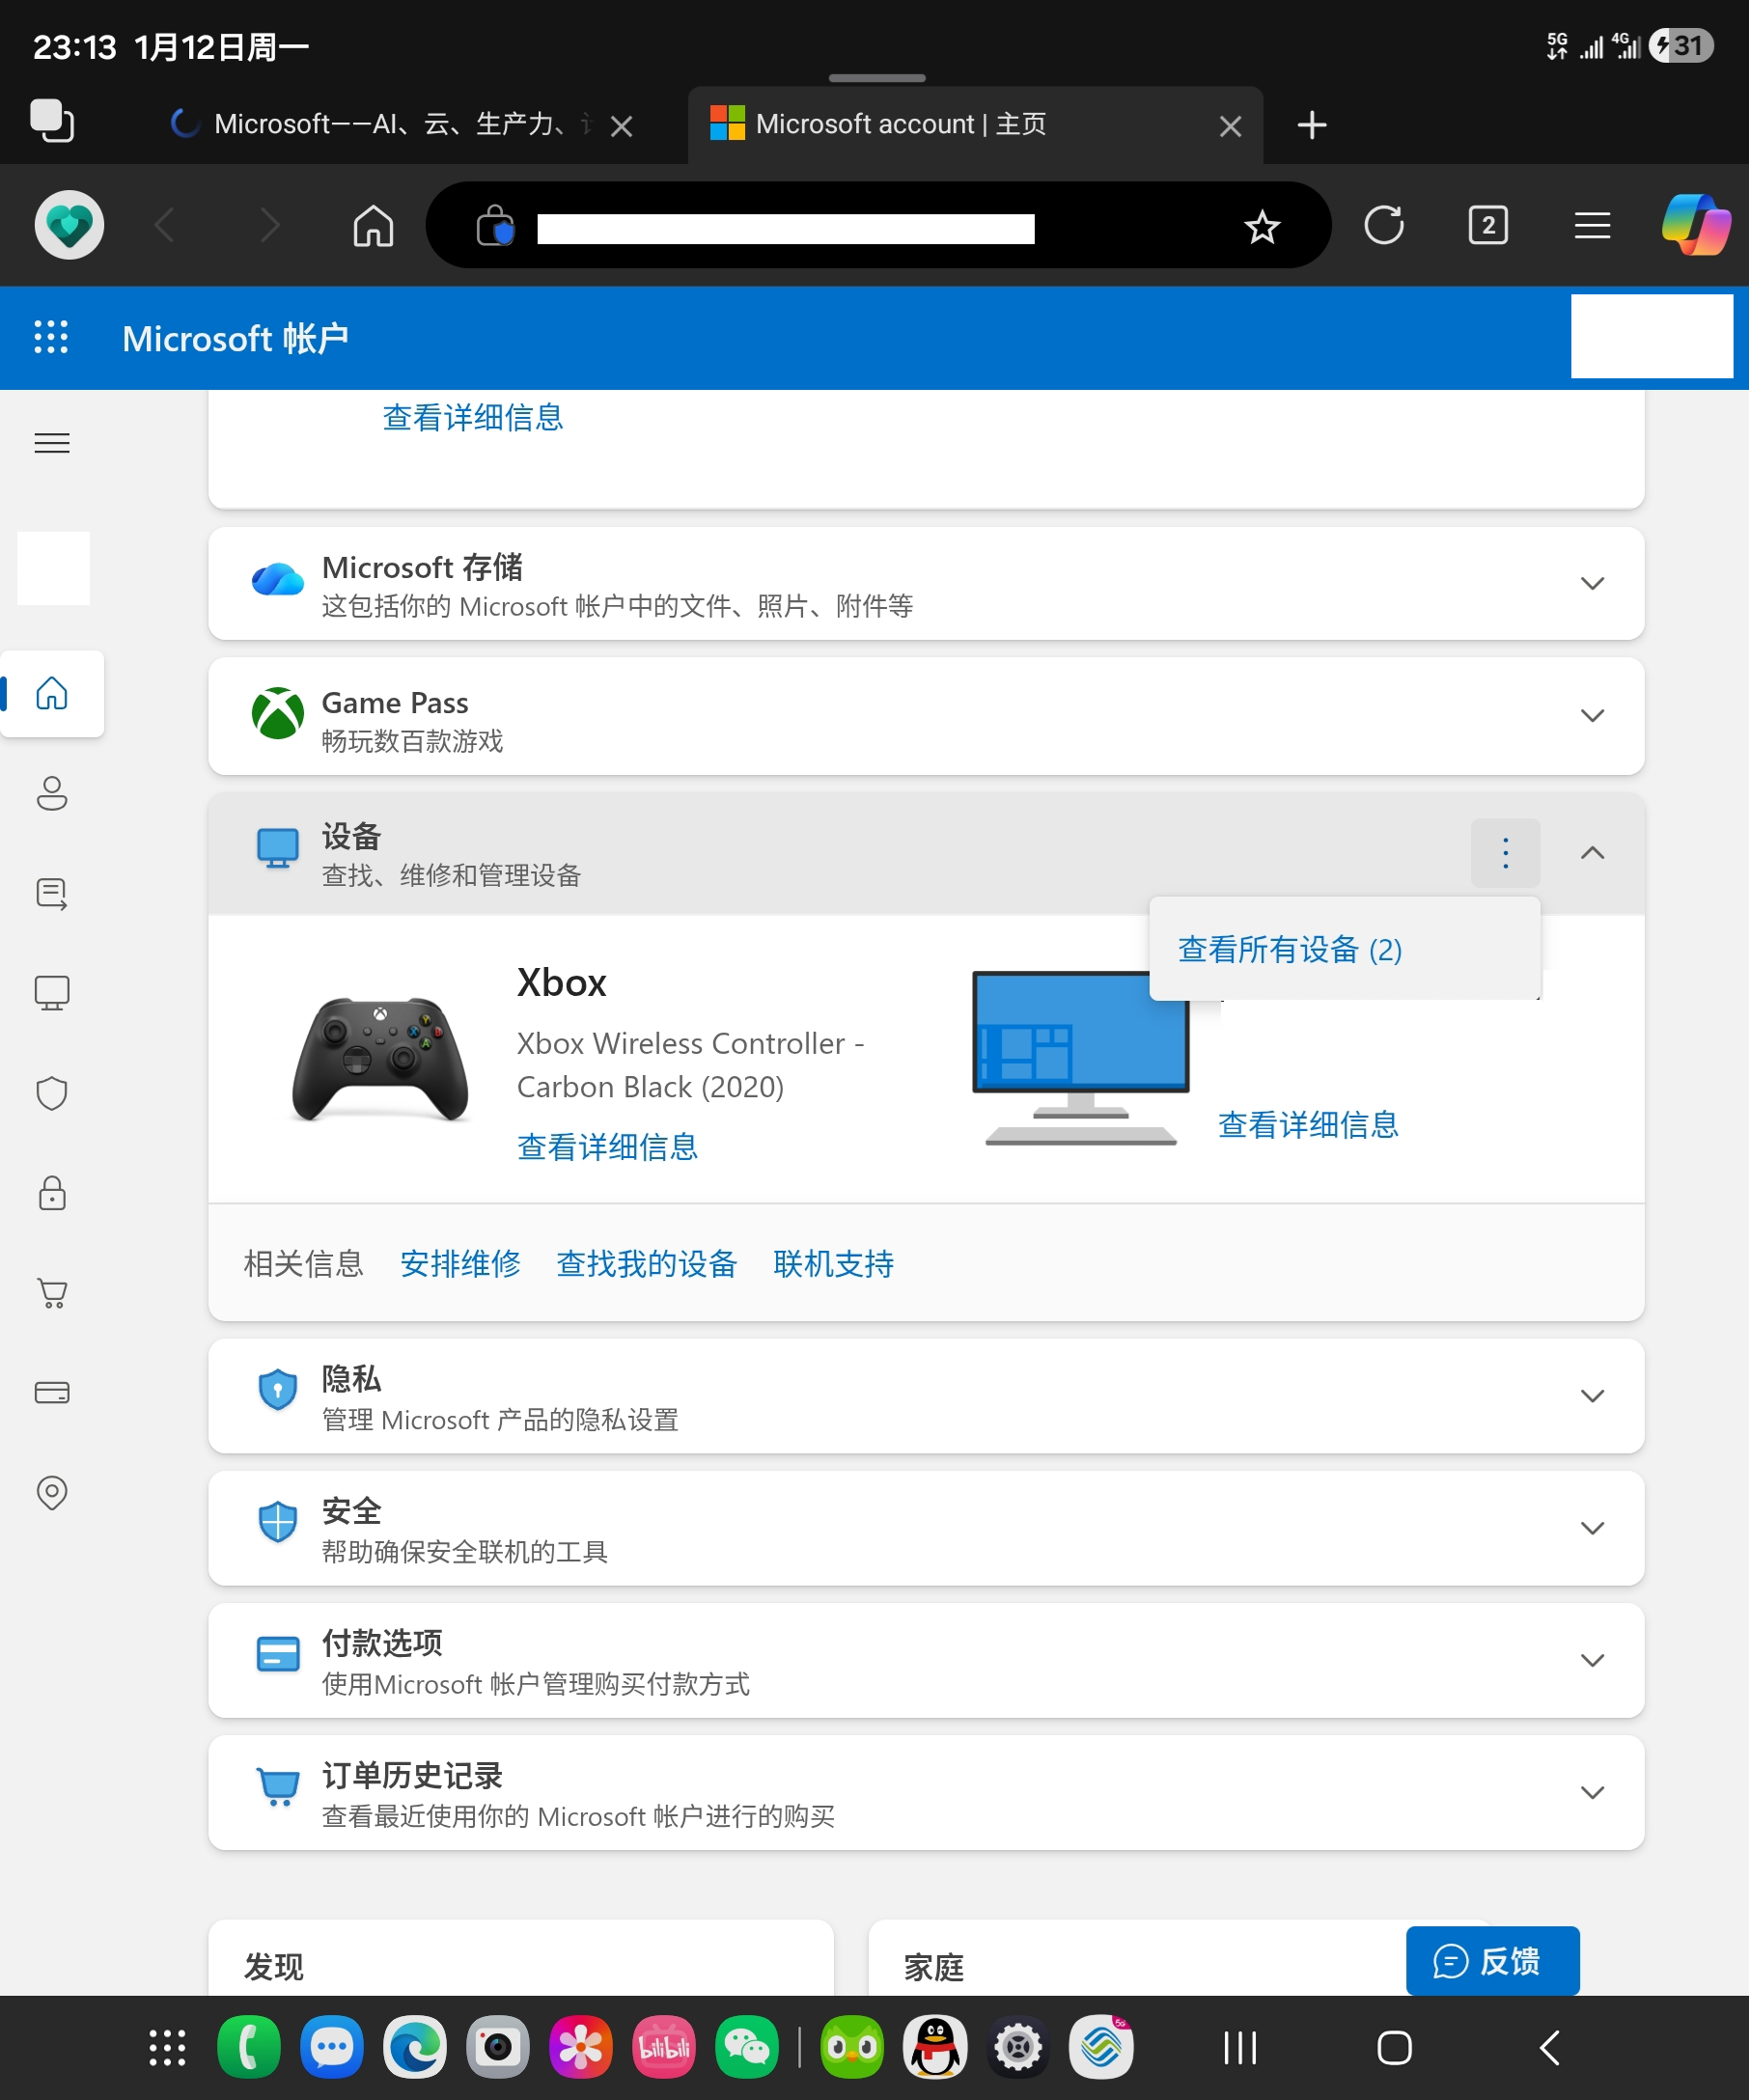Launch WeChat from the taskbar
This screenshot has width=1749, height=2100.
coord(747,2047)
